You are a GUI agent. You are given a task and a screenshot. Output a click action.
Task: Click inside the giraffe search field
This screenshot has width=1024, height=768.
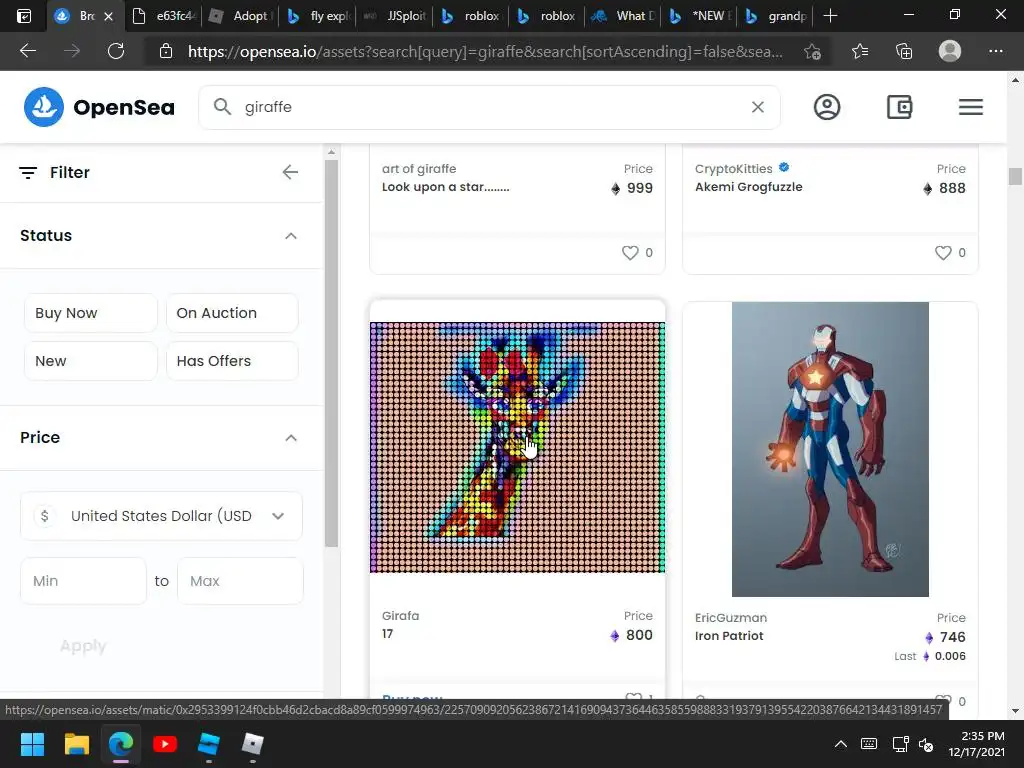(490, 107)
